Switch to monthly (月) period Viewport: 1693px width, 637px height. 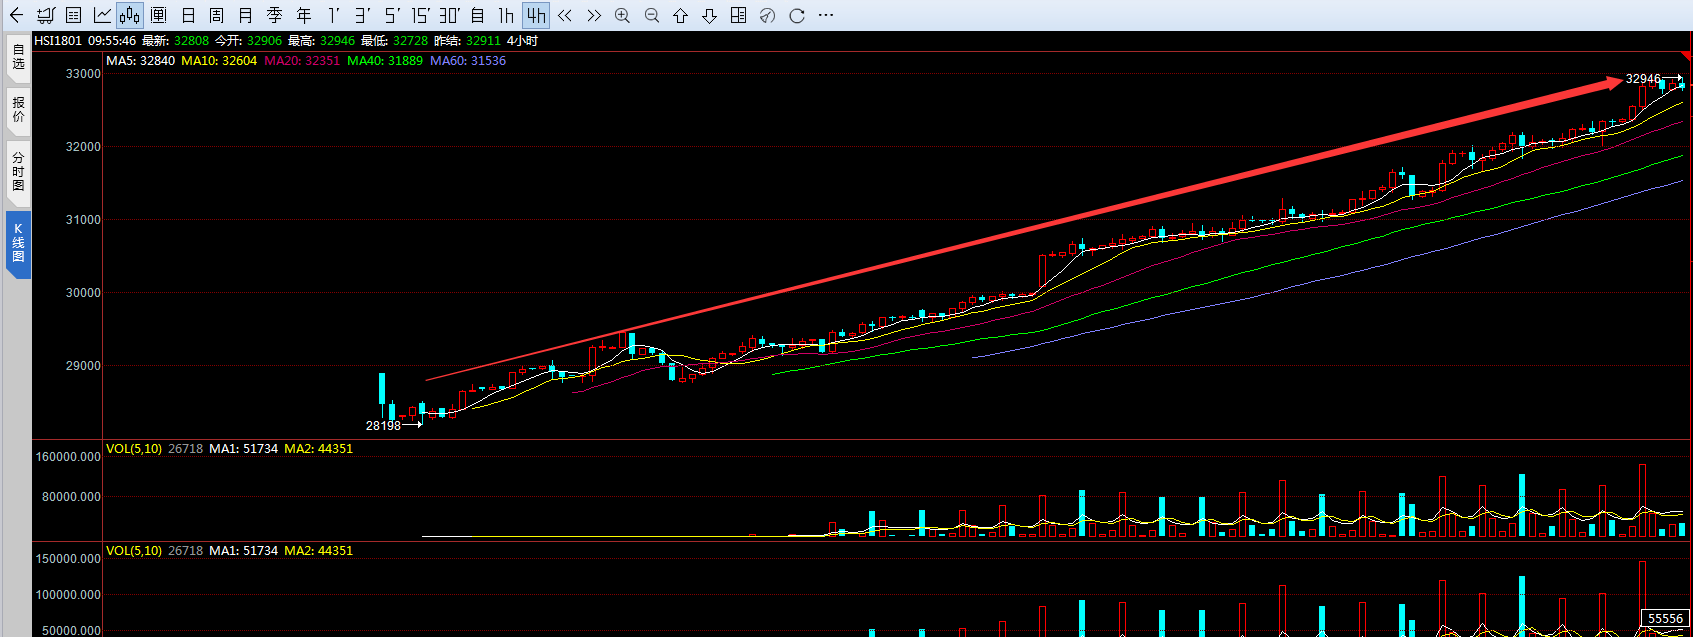[x=246, y=15]
